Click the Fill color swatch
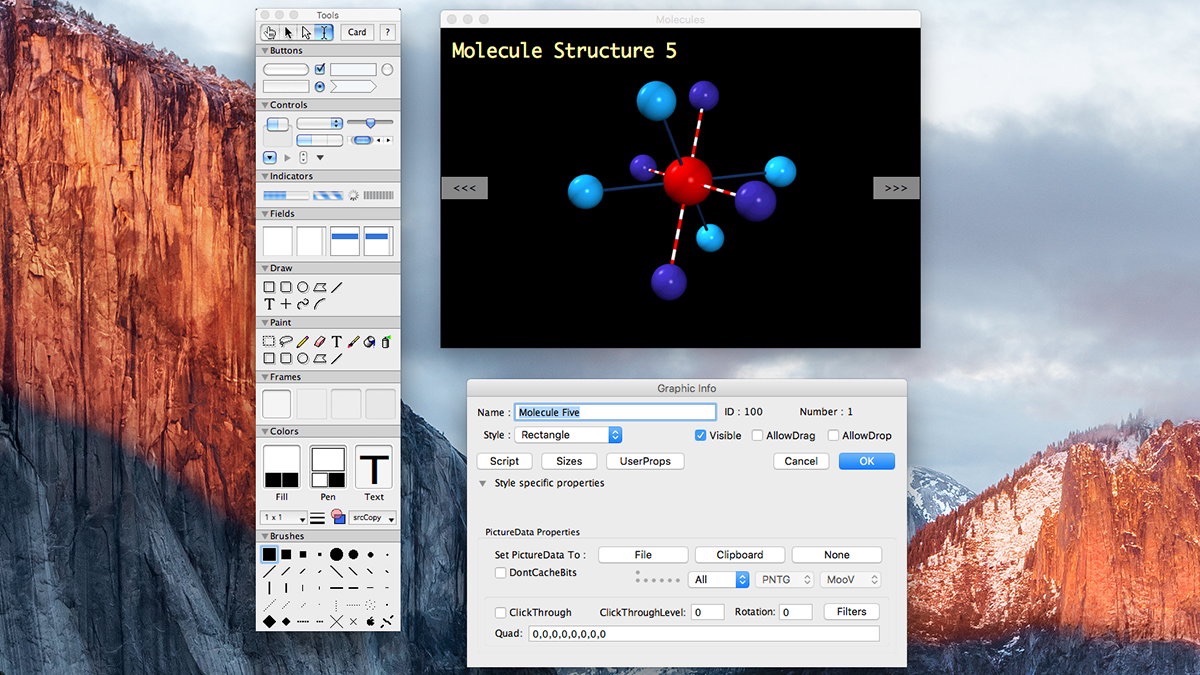The image size is (1200, 675). coord(281,467)
